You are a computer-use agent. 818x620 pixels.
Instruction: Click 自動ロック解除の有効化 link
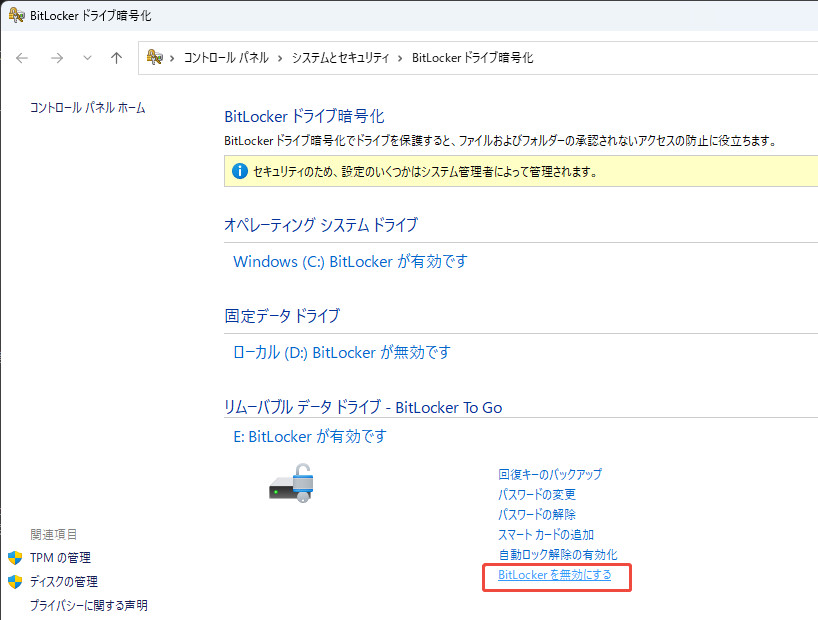pyautogui.click(x=558, y=554)
